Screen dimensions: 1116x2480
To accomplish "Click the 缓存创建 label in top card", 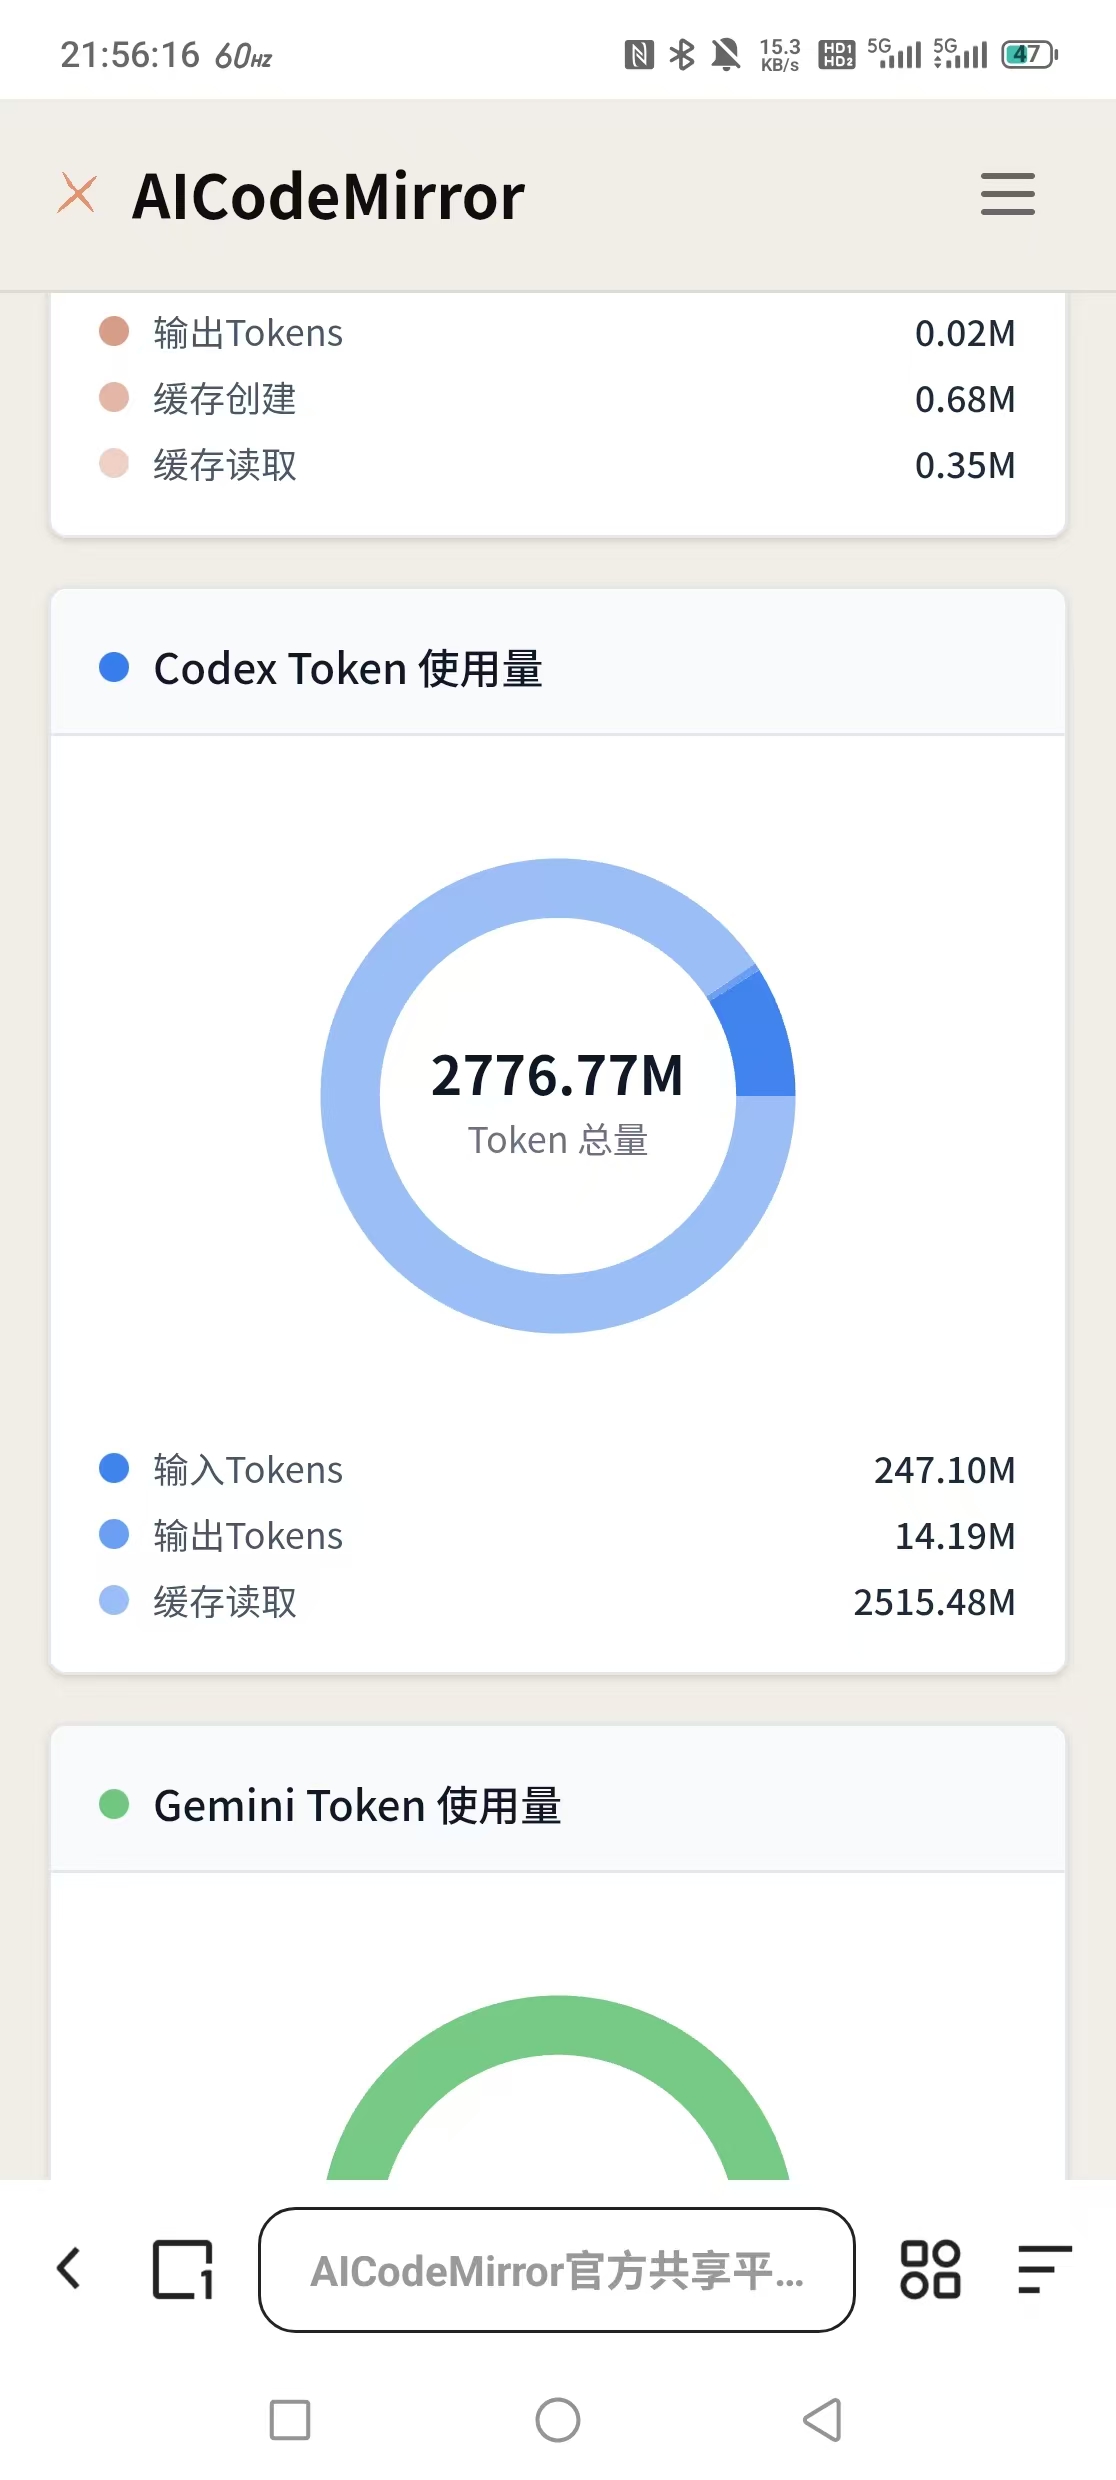I will click(x=225, y=398).
